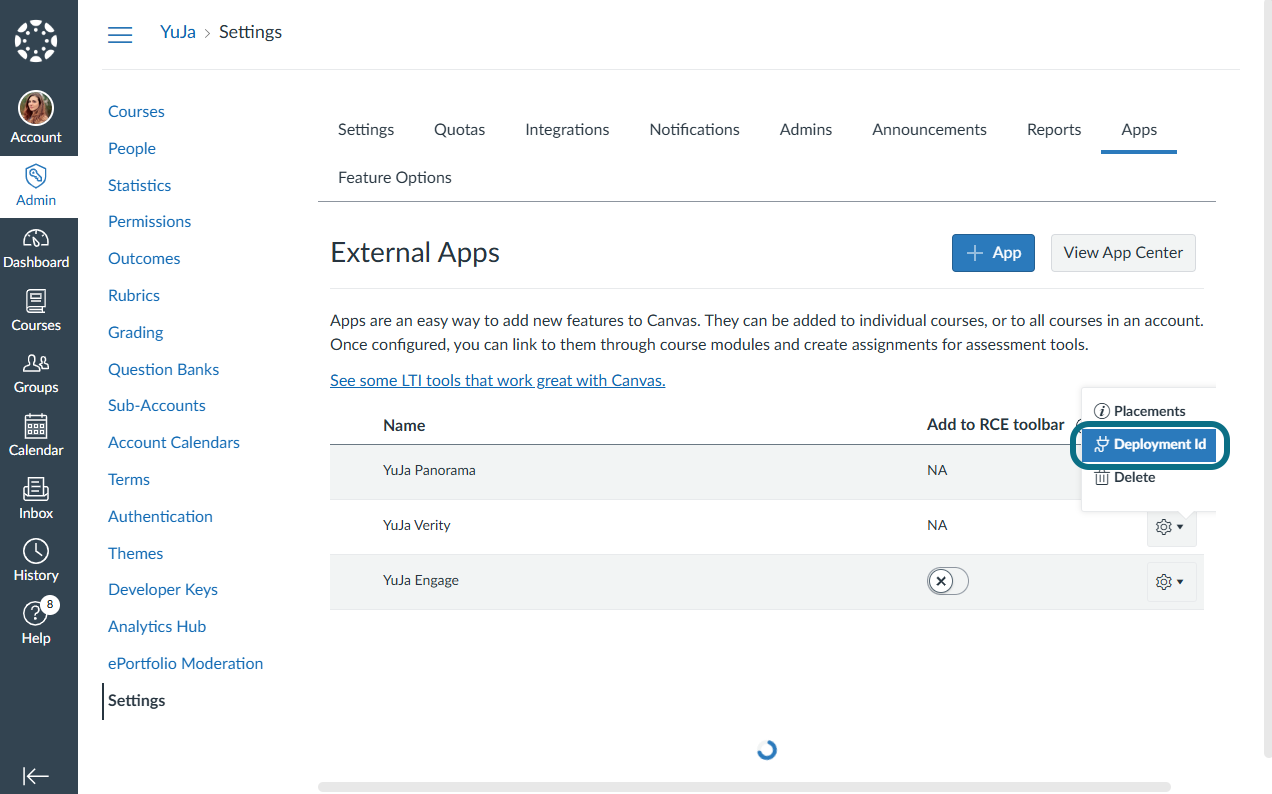Open the LTI tools link

click(x=498, y=380)
